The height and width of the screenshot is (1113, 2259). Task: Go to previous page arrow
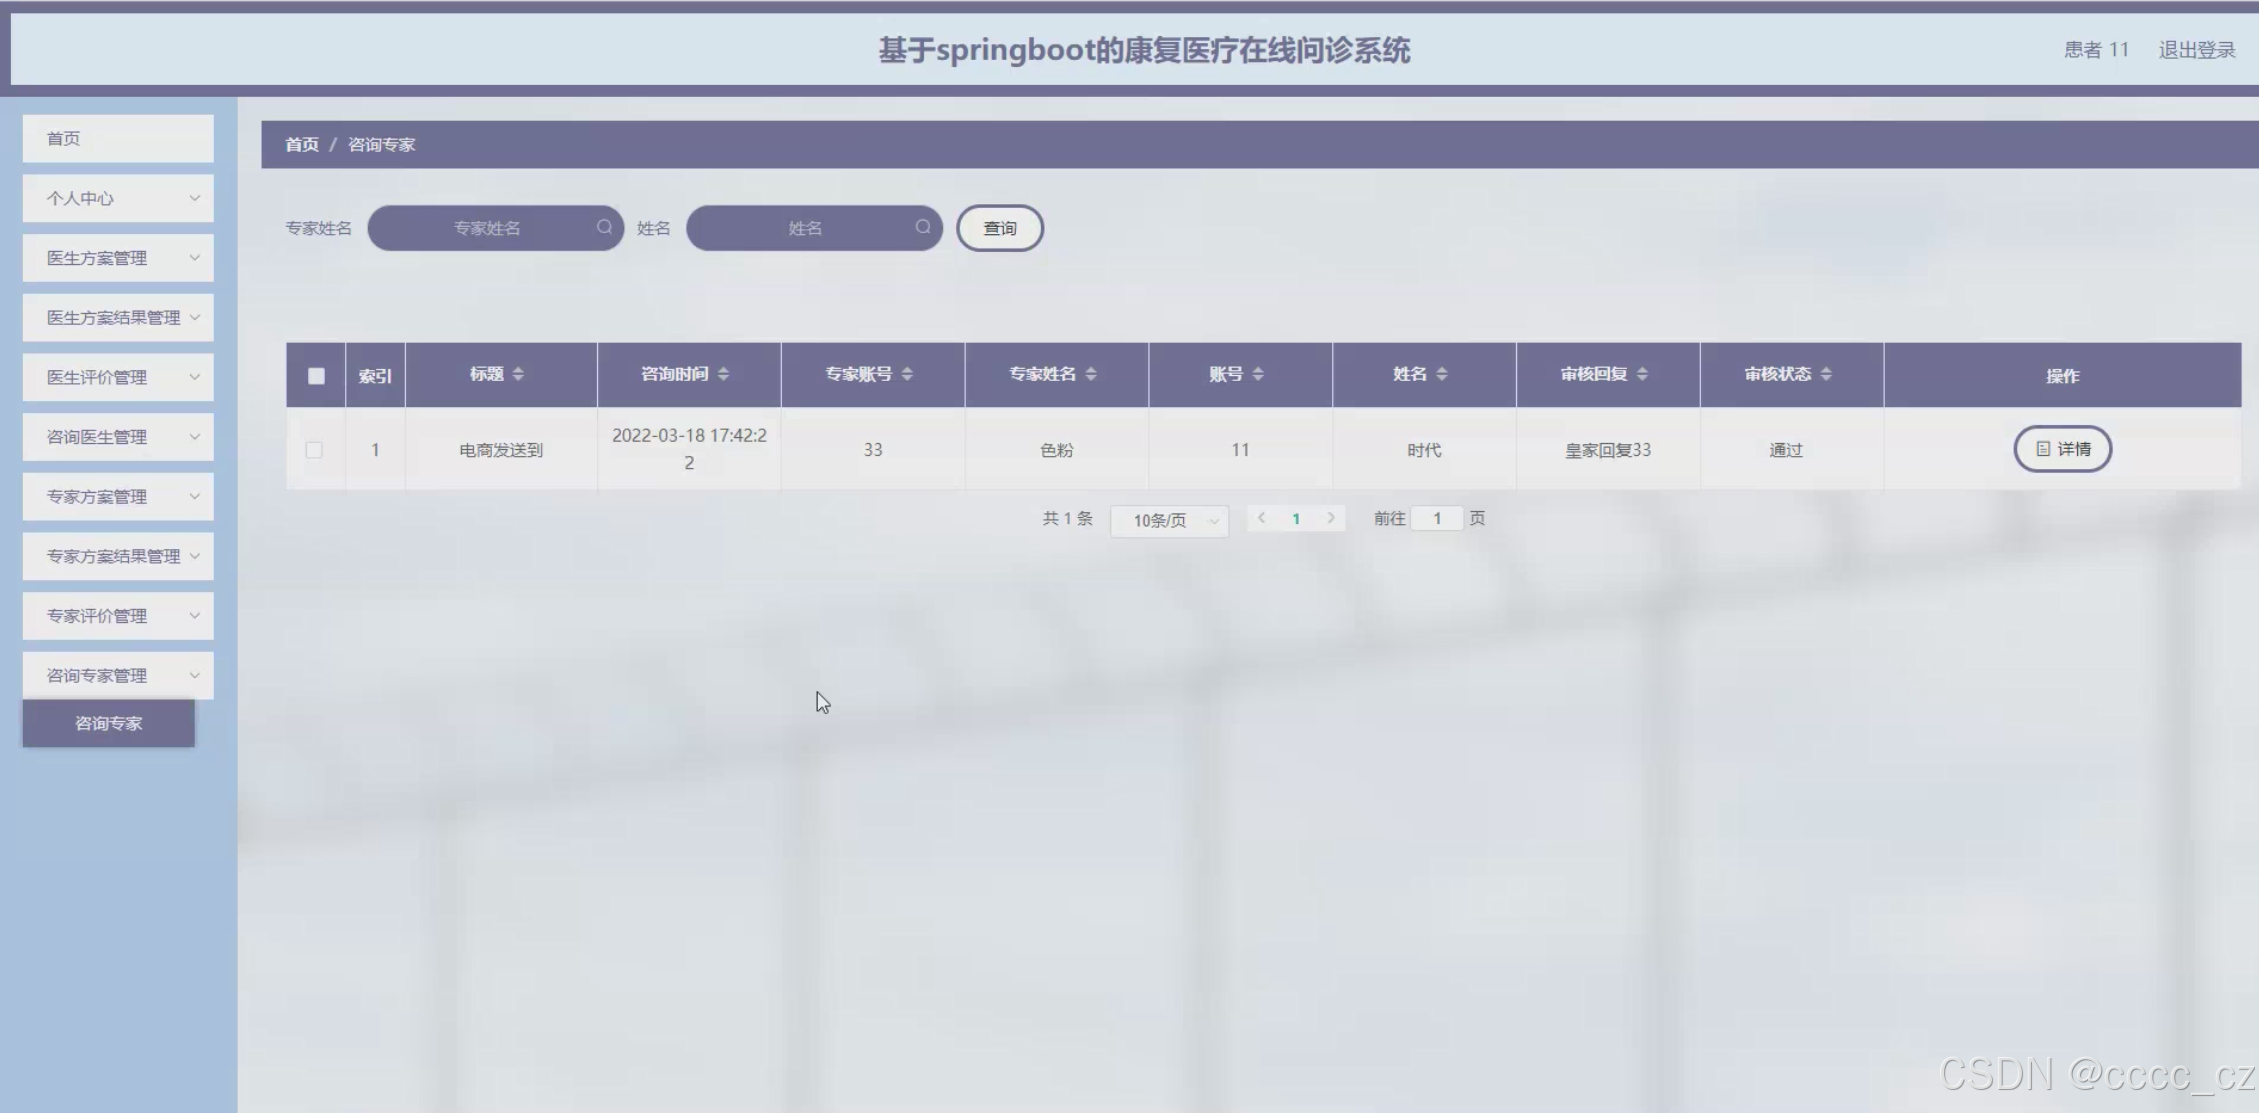[x=1261, y=518]
